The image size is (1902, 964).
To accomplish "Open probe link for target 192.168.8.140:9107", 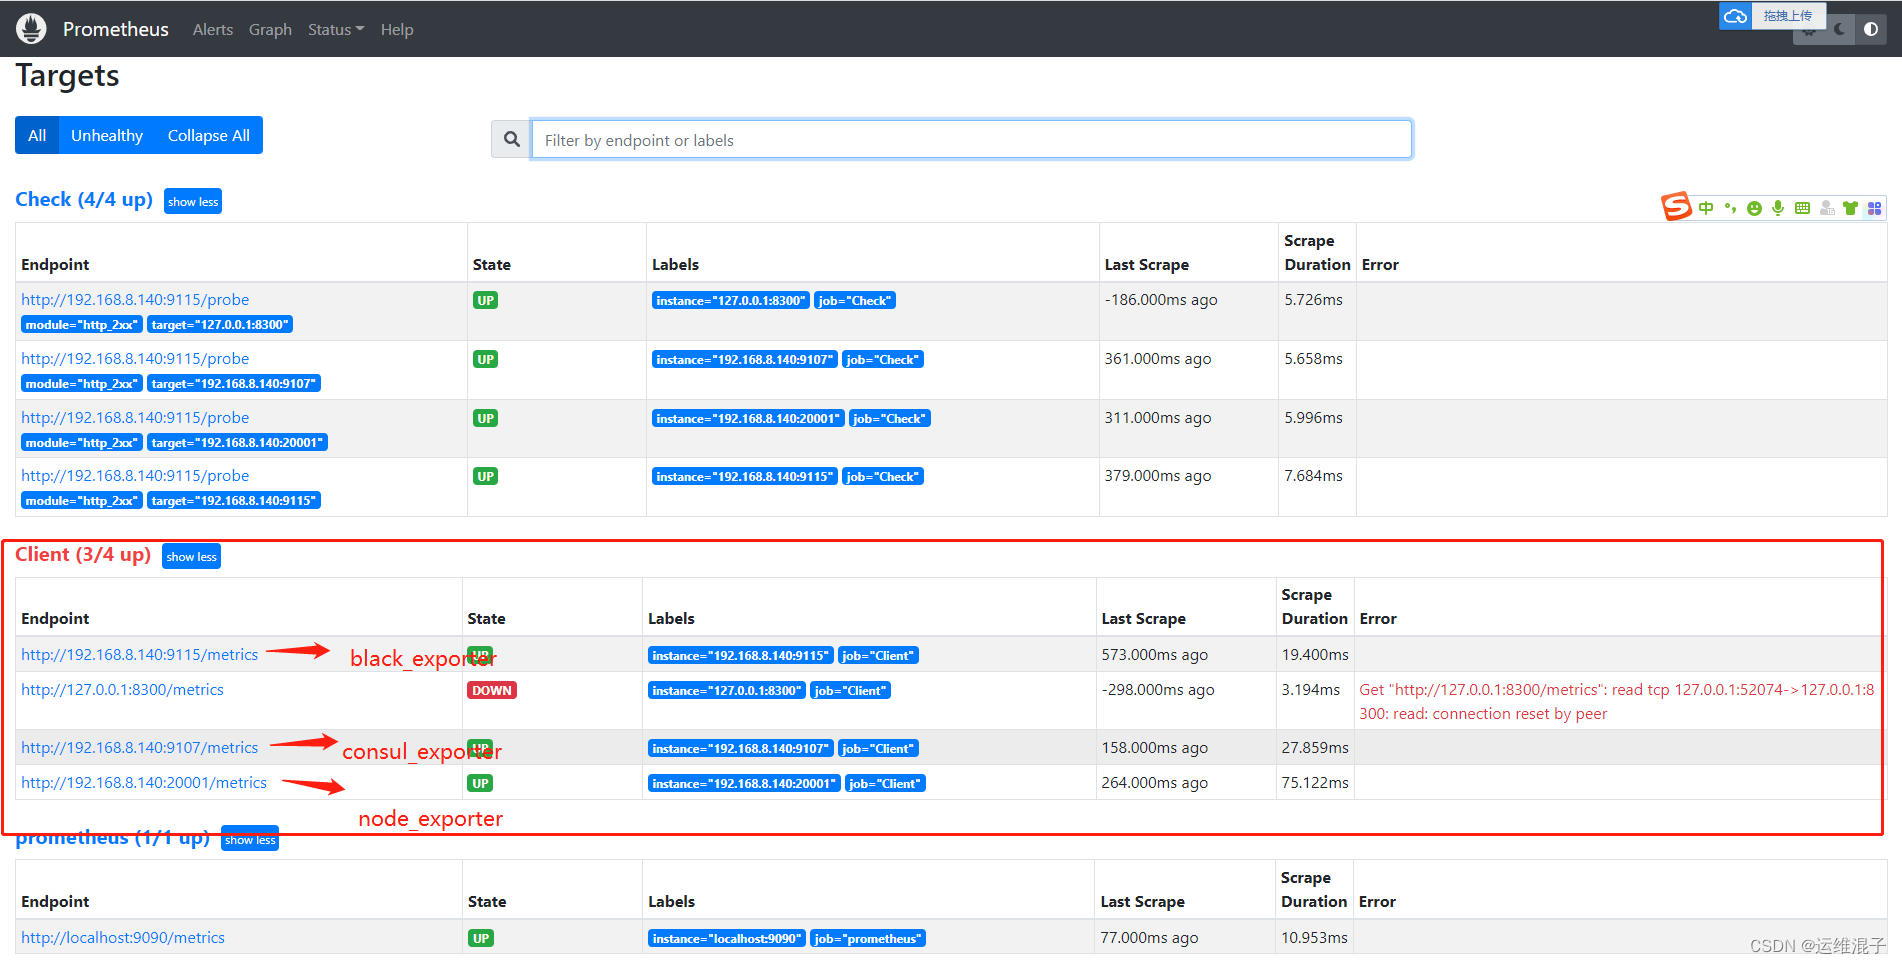I will click(135, 358).
